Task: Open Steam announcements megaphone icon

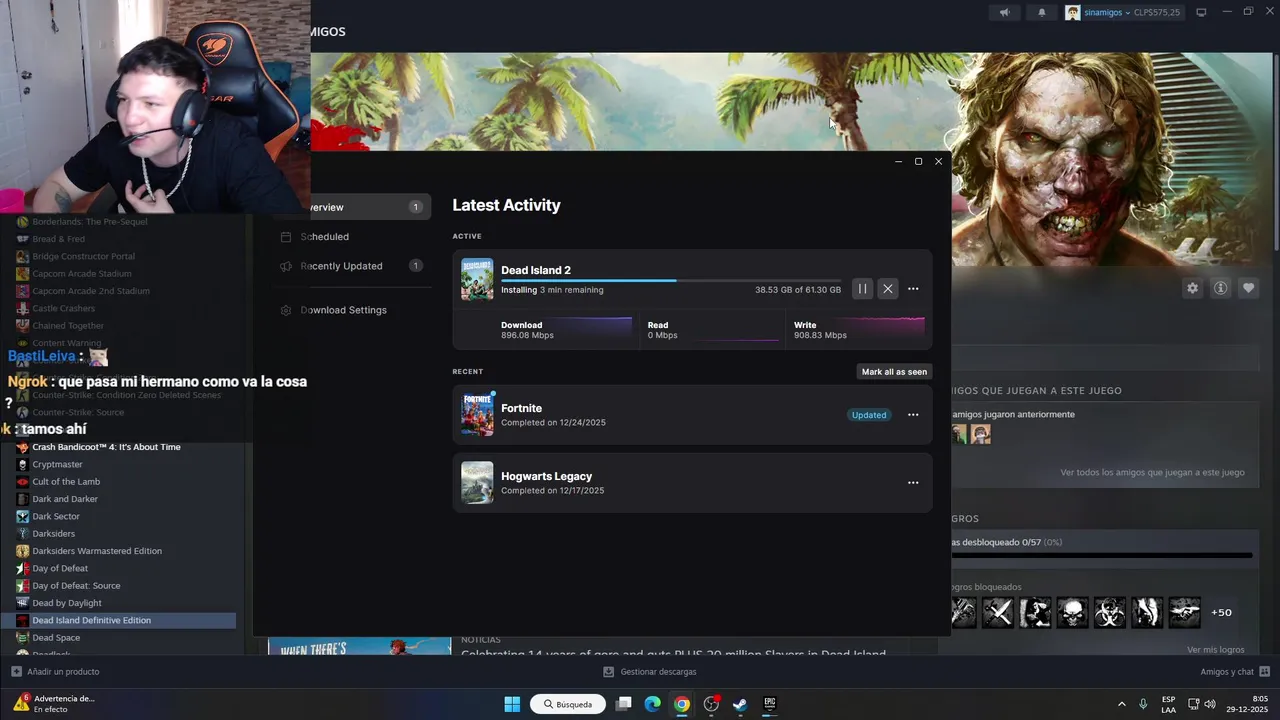Action: click(x=1005, y=12)
